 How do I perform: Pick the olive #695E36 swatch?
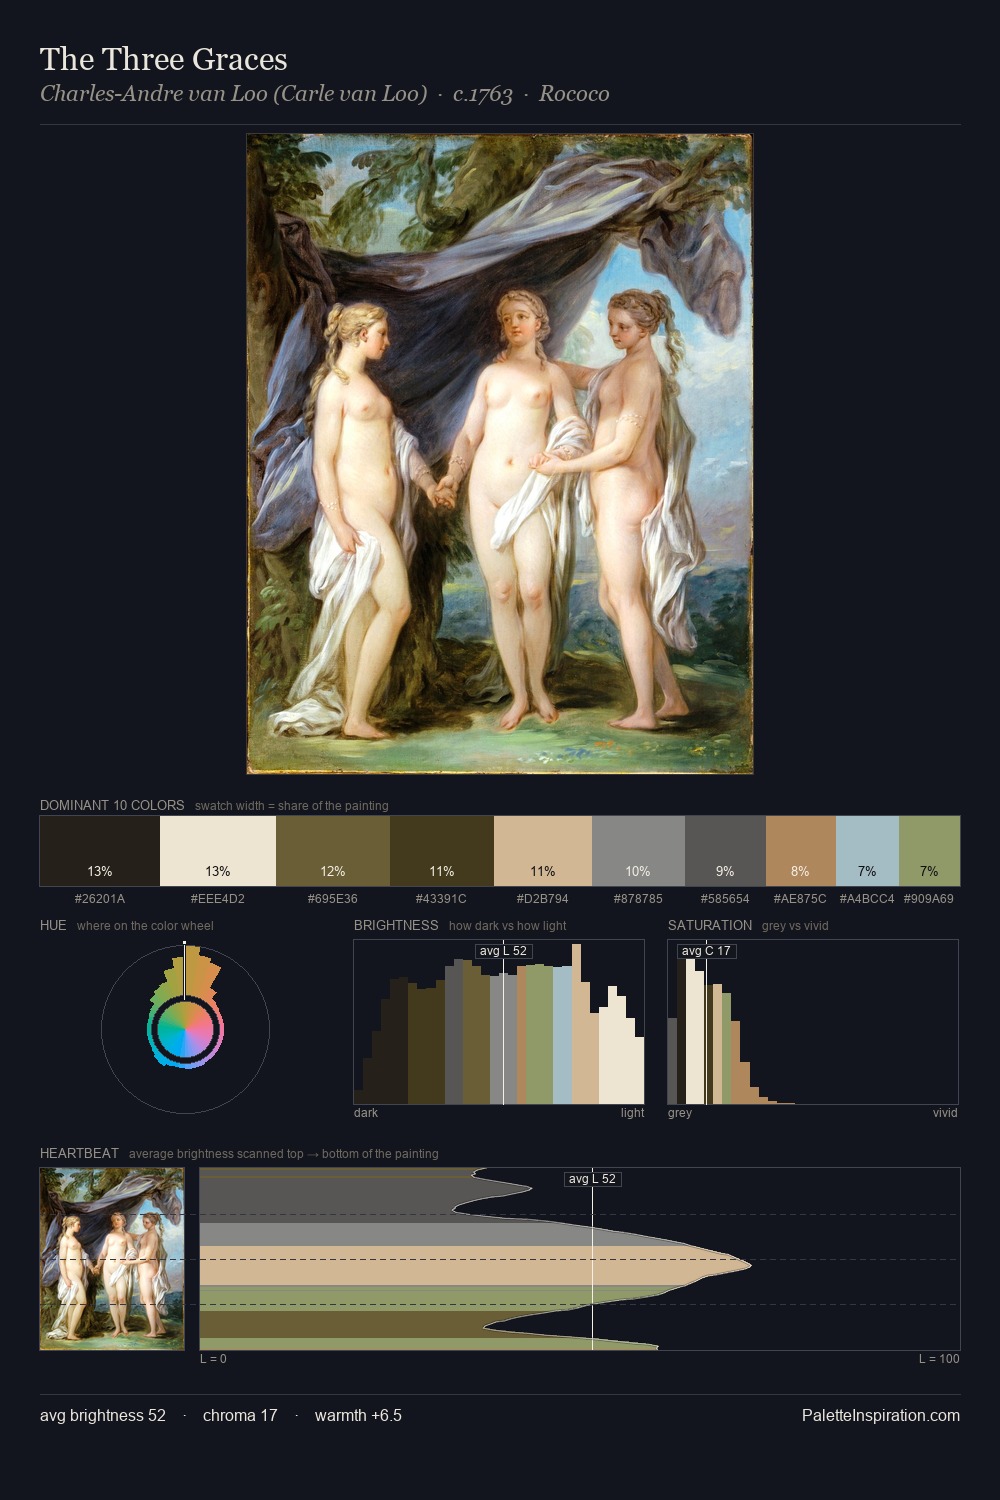[x=333, y=851]
